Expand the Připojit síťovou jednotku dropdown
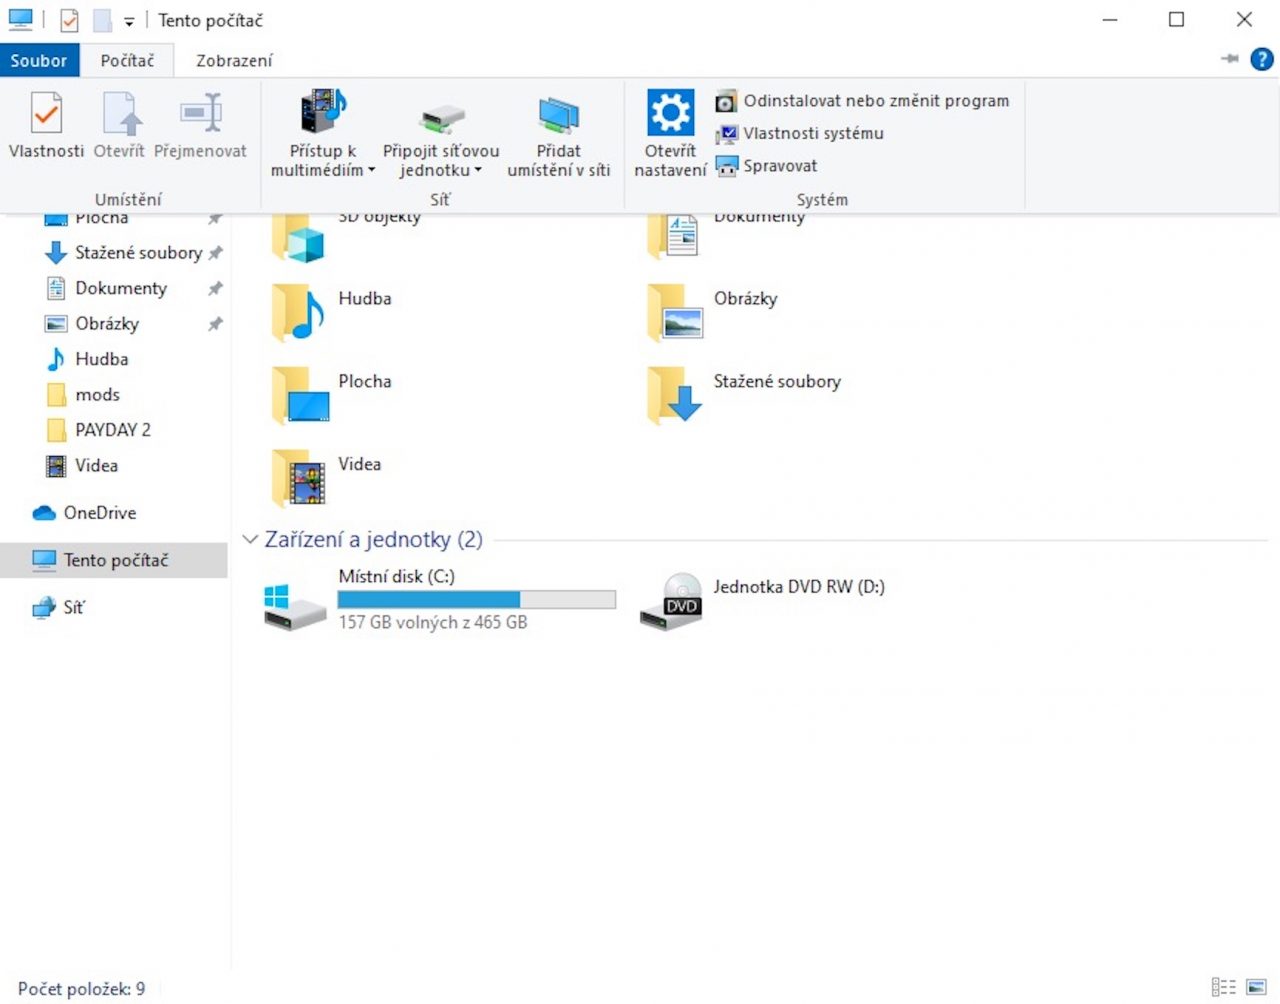This screenshot has height=1004, width=1280. 478,171
